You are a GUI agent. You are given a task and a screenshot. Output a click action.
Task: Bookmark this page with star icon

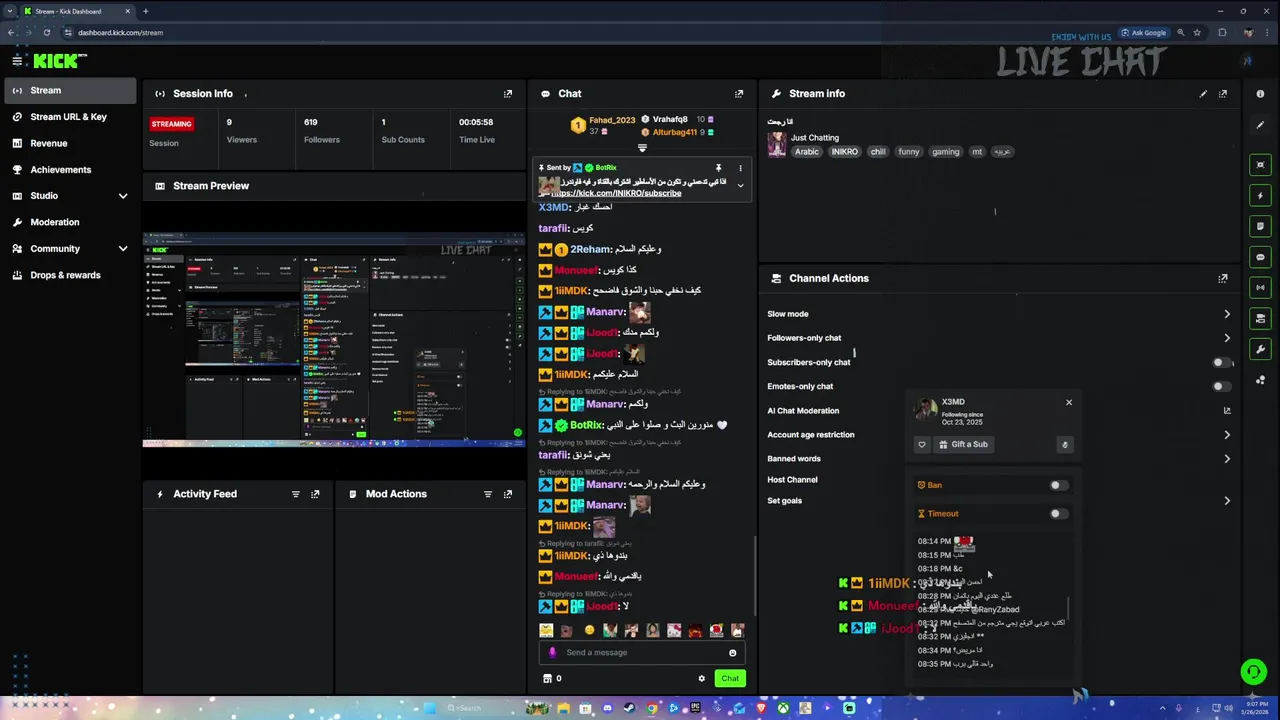1197,32
